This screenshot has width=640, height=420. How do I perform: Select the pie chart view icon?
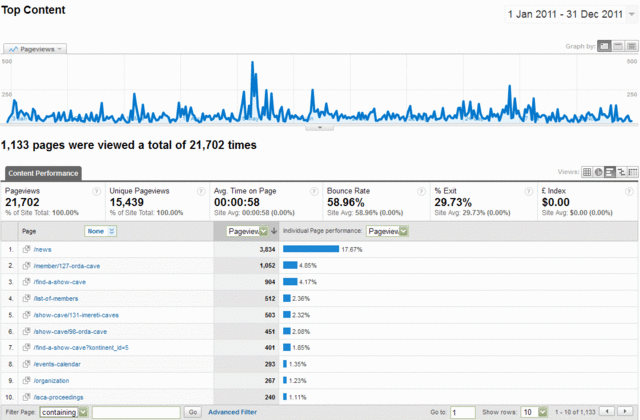click(x=598, y=172)
